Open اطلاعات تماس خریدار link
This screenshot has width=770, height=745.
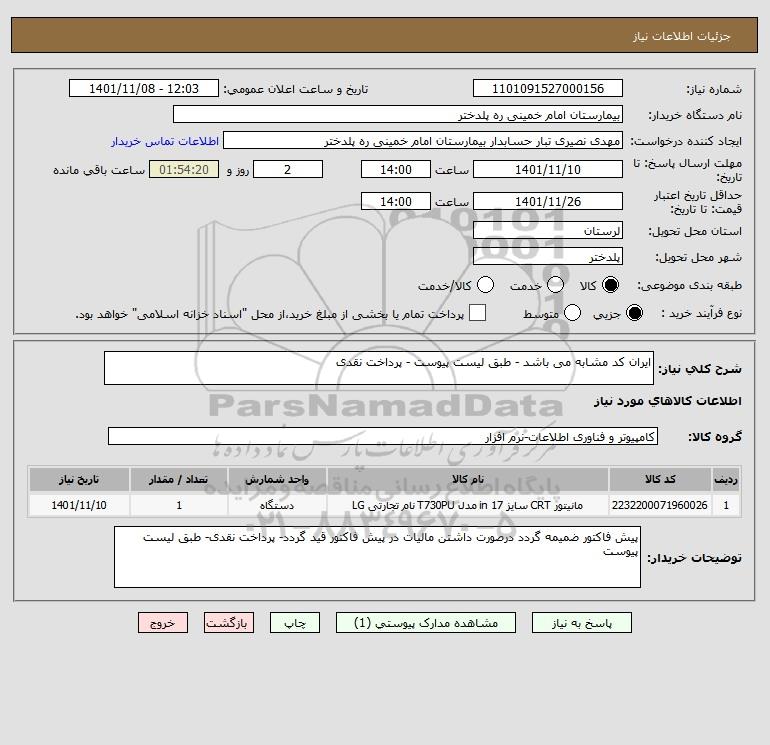click(165, 141)
